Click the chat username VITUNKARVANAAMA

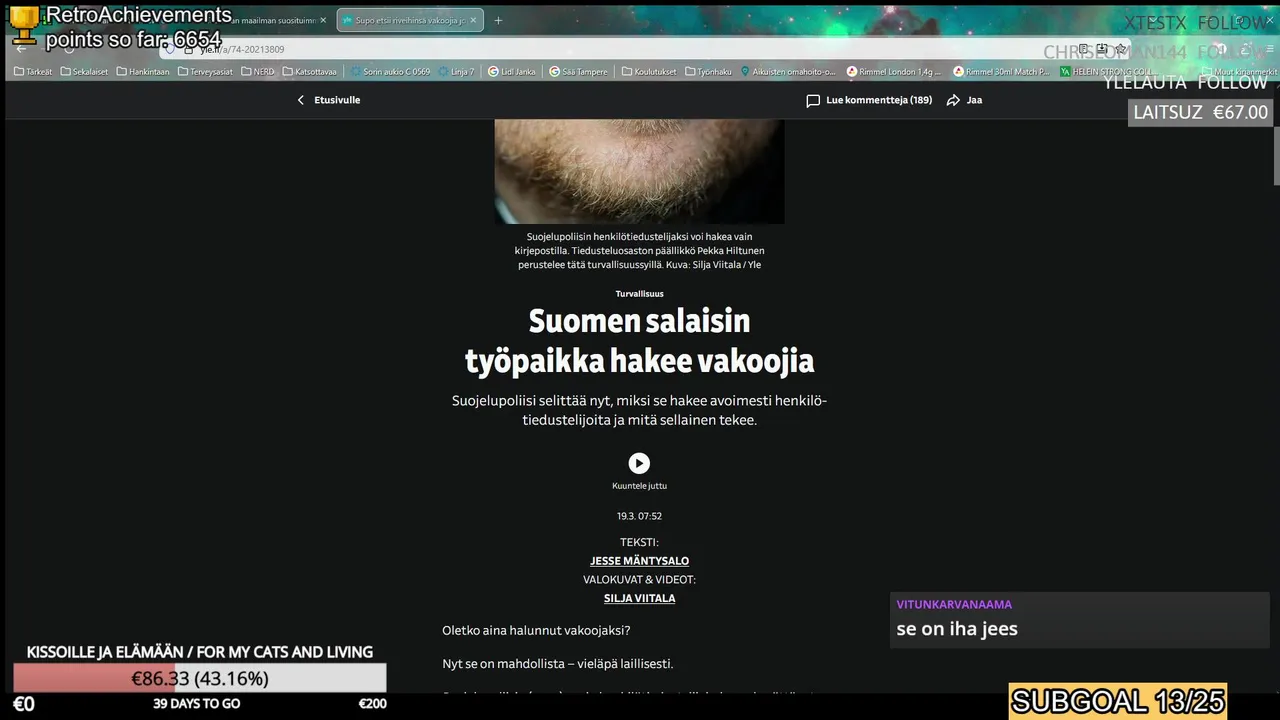(x=954, y=604)
